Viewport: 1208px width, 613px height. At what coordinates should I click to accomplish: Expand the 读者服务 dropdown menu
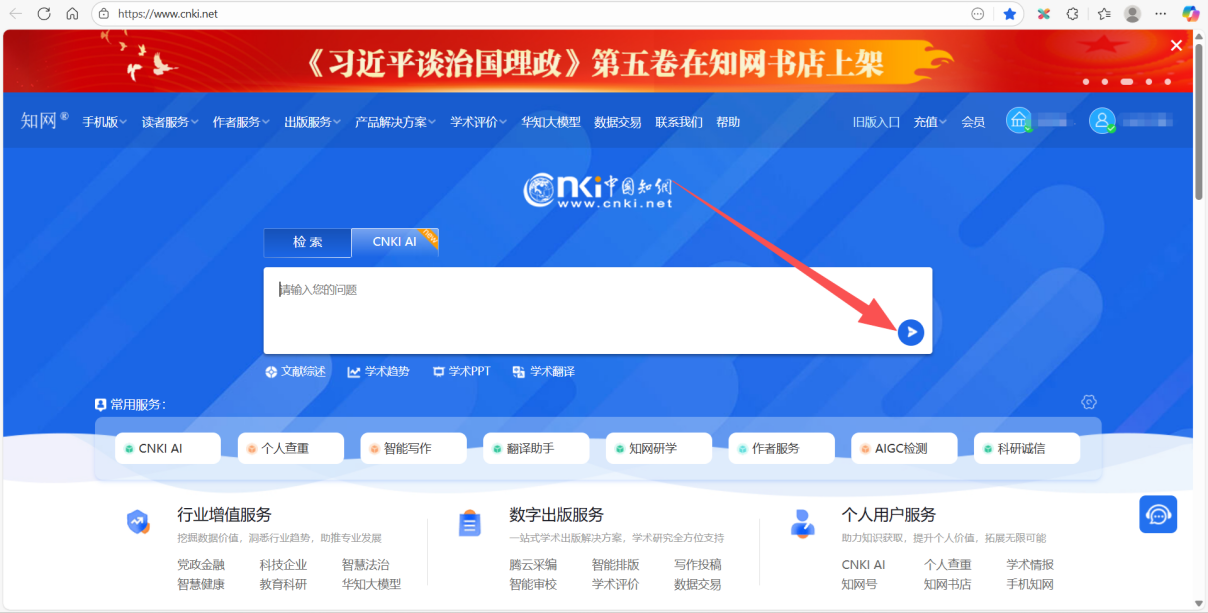pyautogui.click(x=170, y=122)
